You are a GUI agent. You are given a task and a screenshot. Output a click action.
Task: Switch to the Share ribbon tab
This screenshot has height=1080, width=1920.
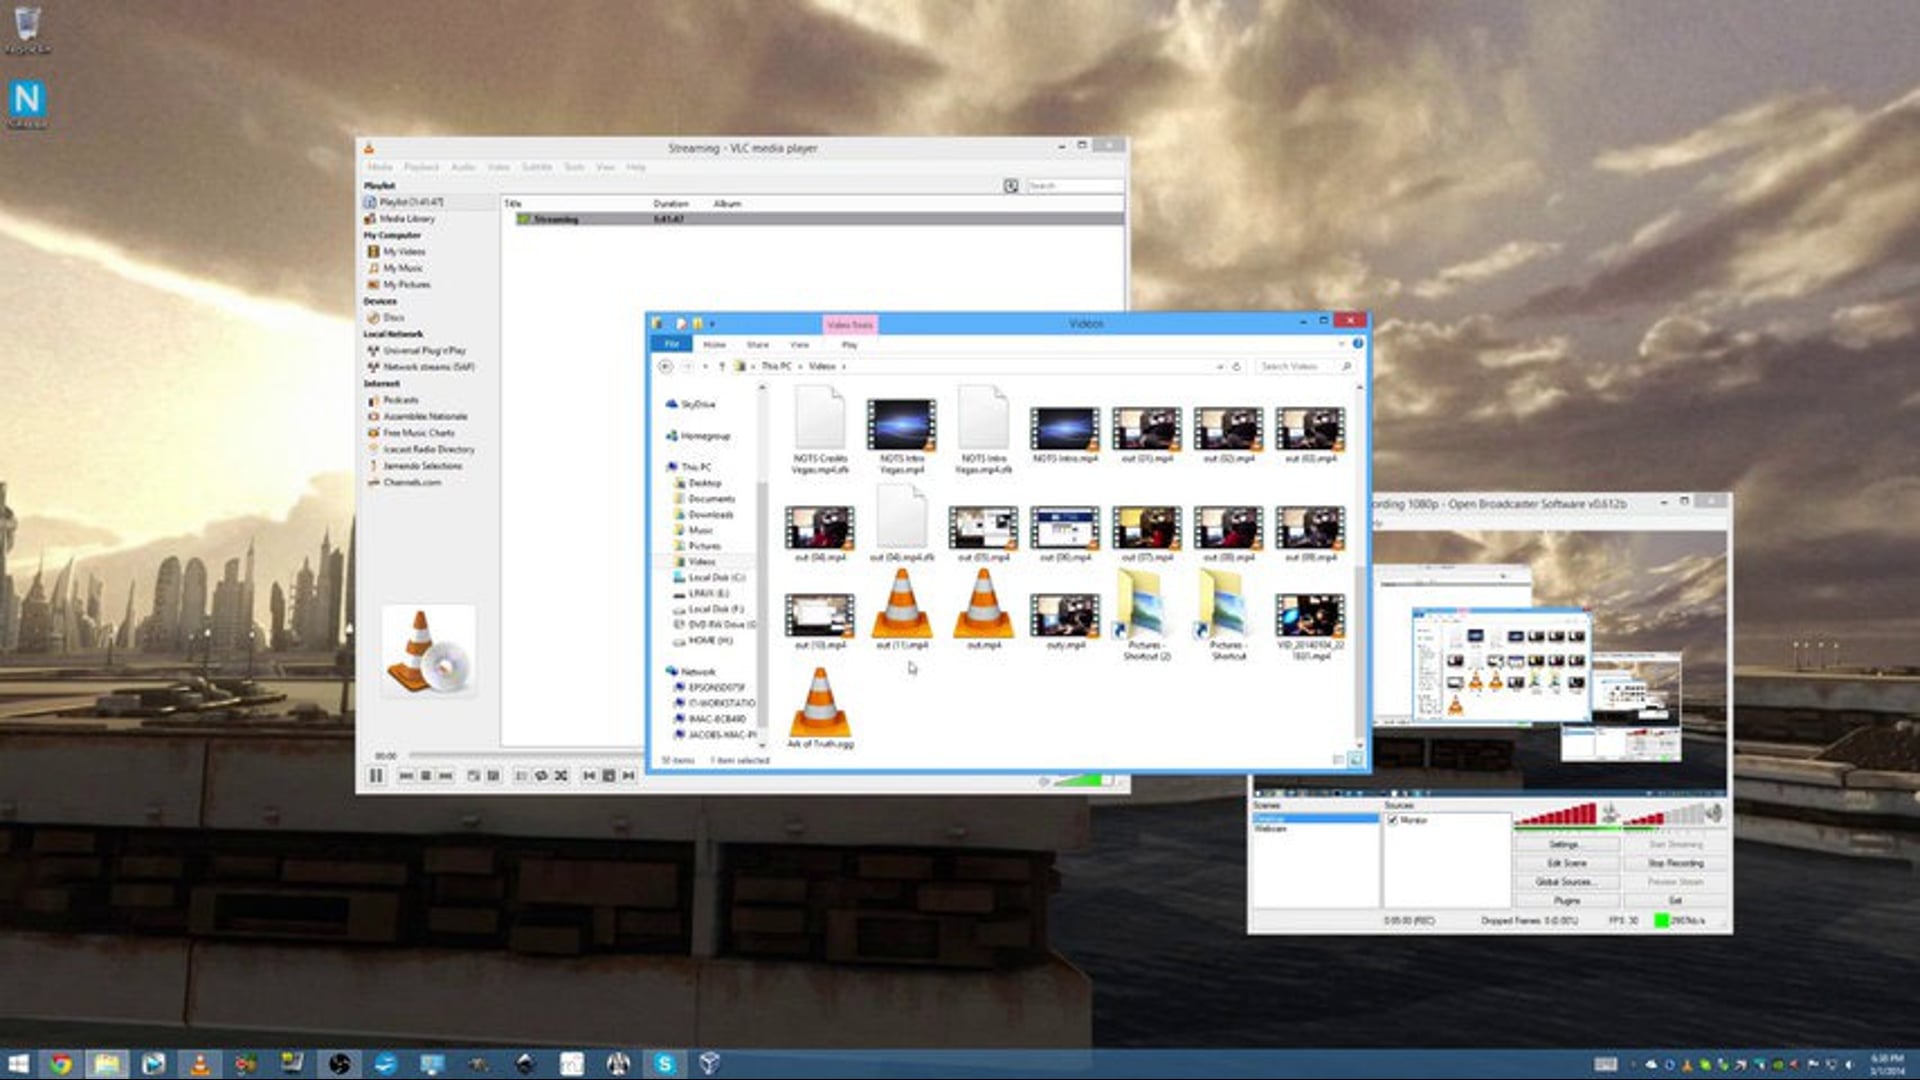[x=758, y=345]
